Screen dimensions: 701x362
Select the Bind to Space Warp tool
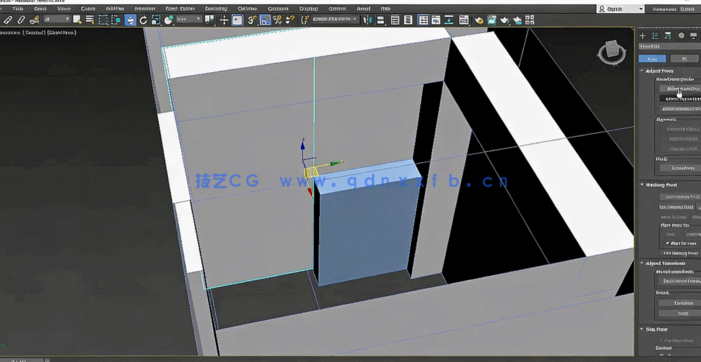[x=35, y=20]
